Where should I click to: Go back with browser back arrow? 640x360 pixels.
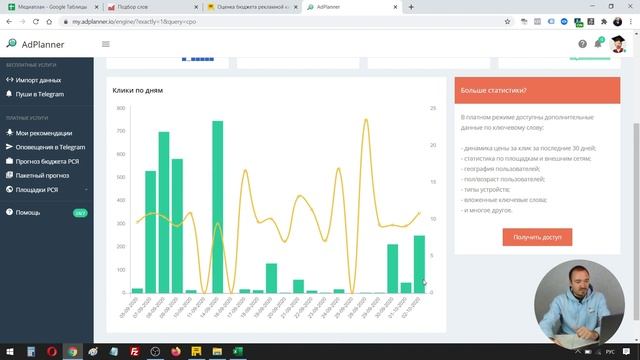9,22
